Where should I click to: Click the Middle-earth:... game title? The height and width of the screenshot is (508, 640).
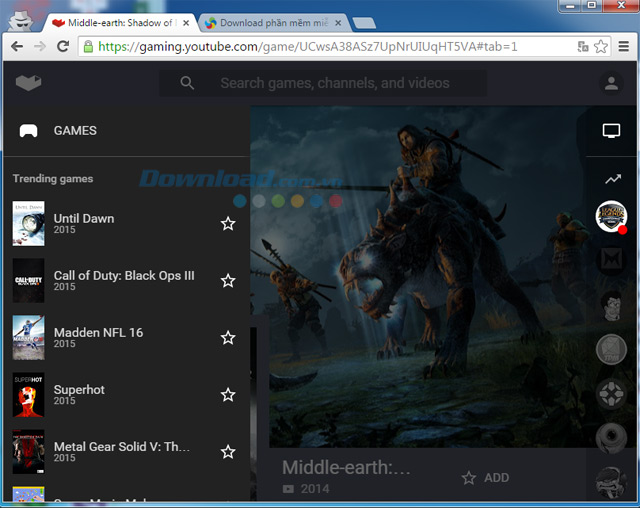346,468
